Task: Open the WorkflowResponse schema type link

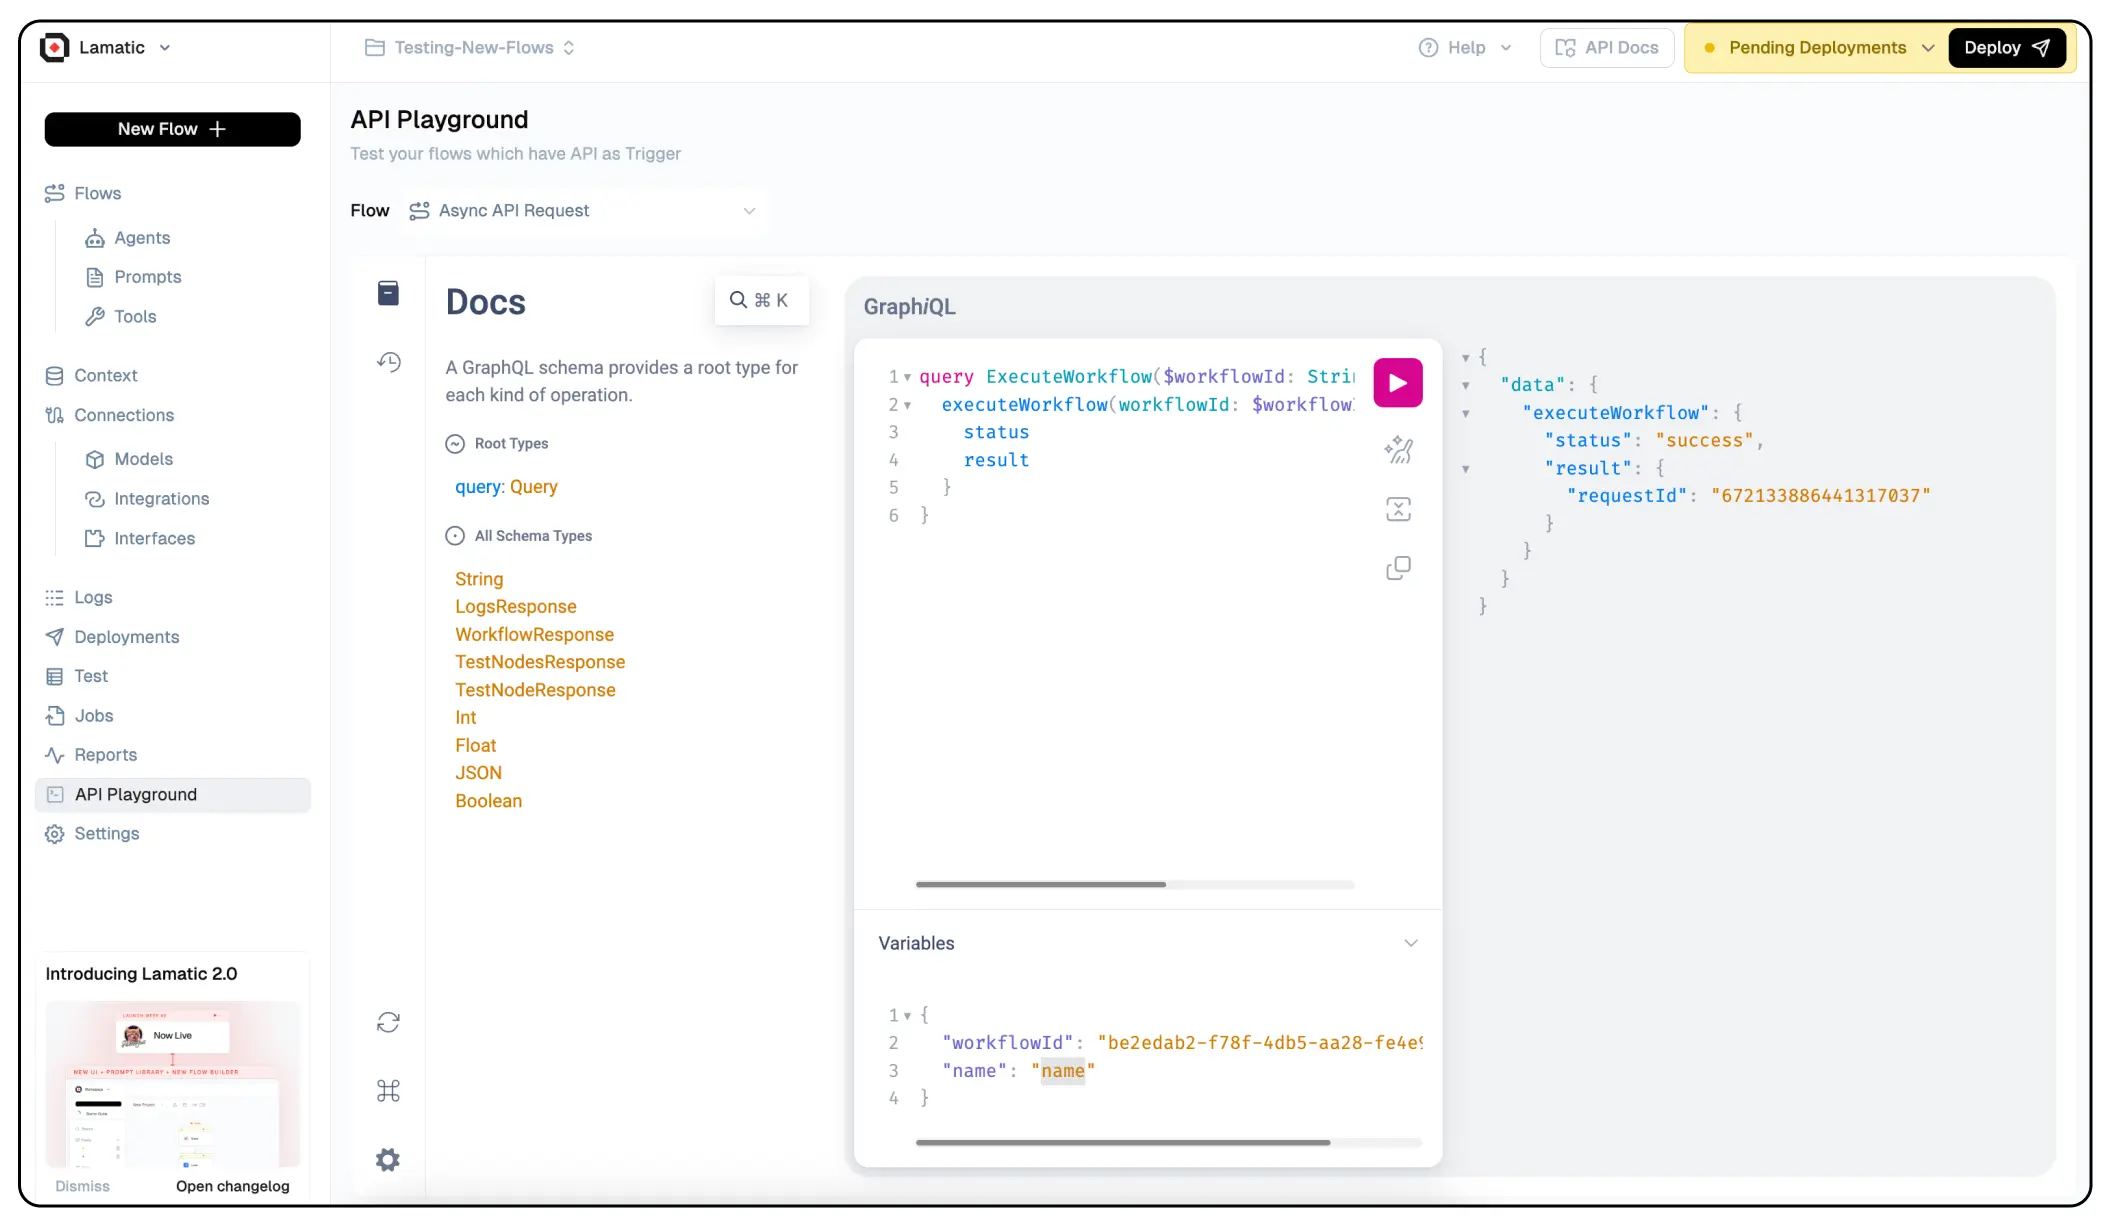Action: point(534,634)
